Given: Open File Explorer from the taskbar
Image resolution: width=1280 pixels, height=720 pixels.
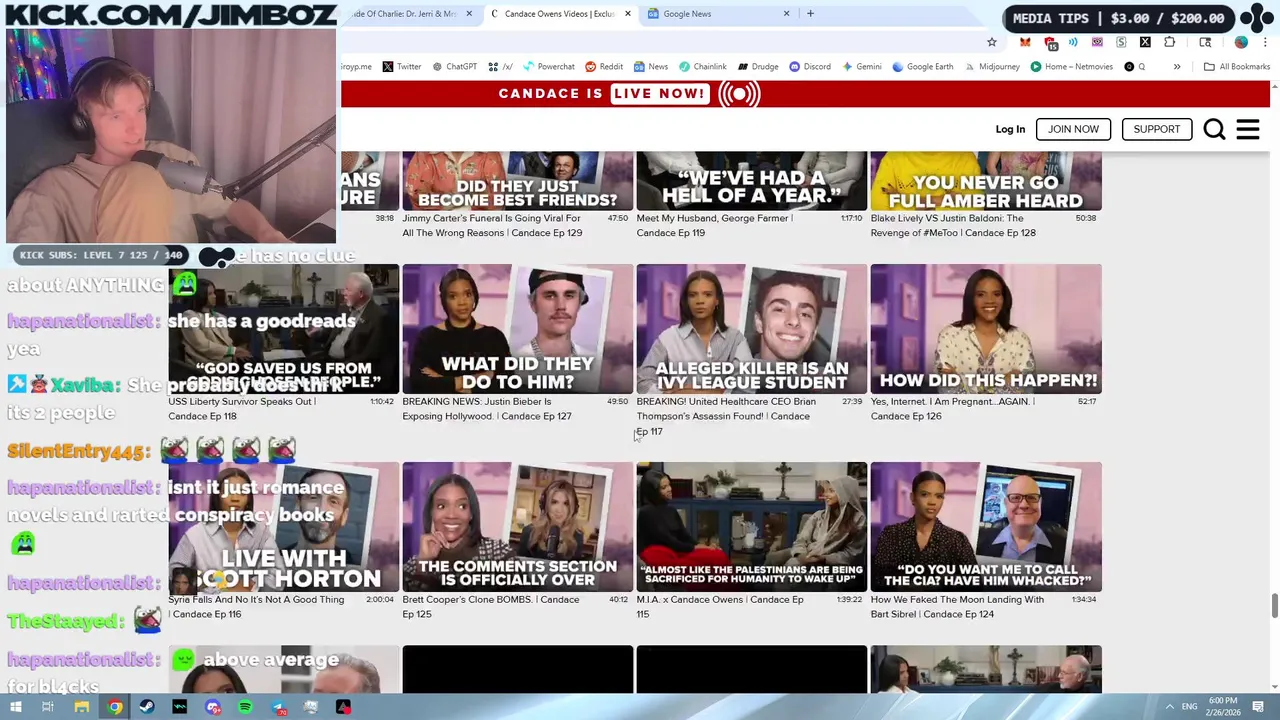Looking at the screenshot, I should (x=82, y=707).
